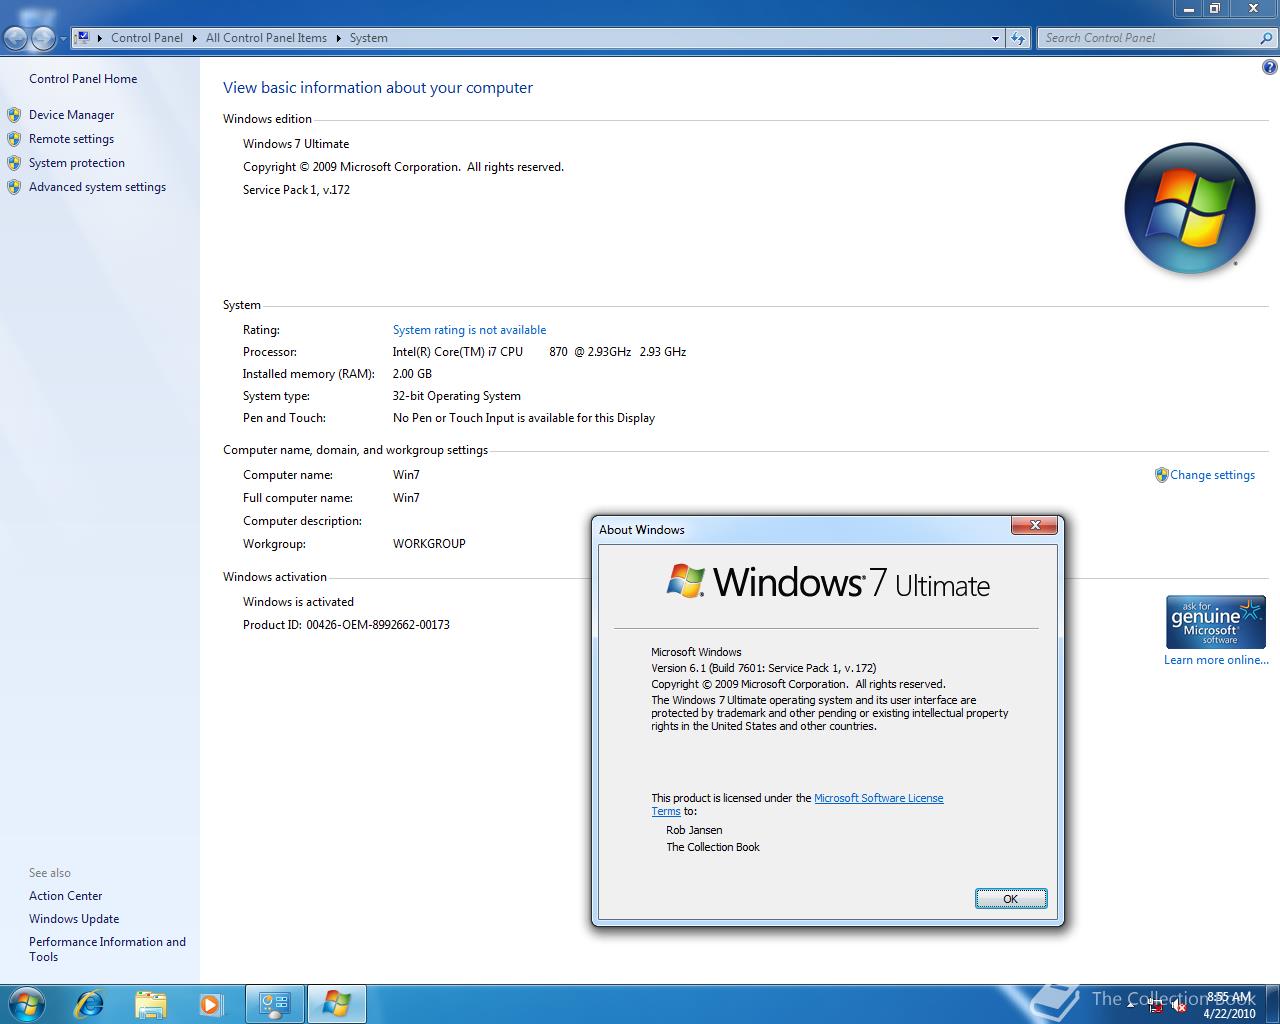Open Windows Explorer from the taskbar

150,1003
